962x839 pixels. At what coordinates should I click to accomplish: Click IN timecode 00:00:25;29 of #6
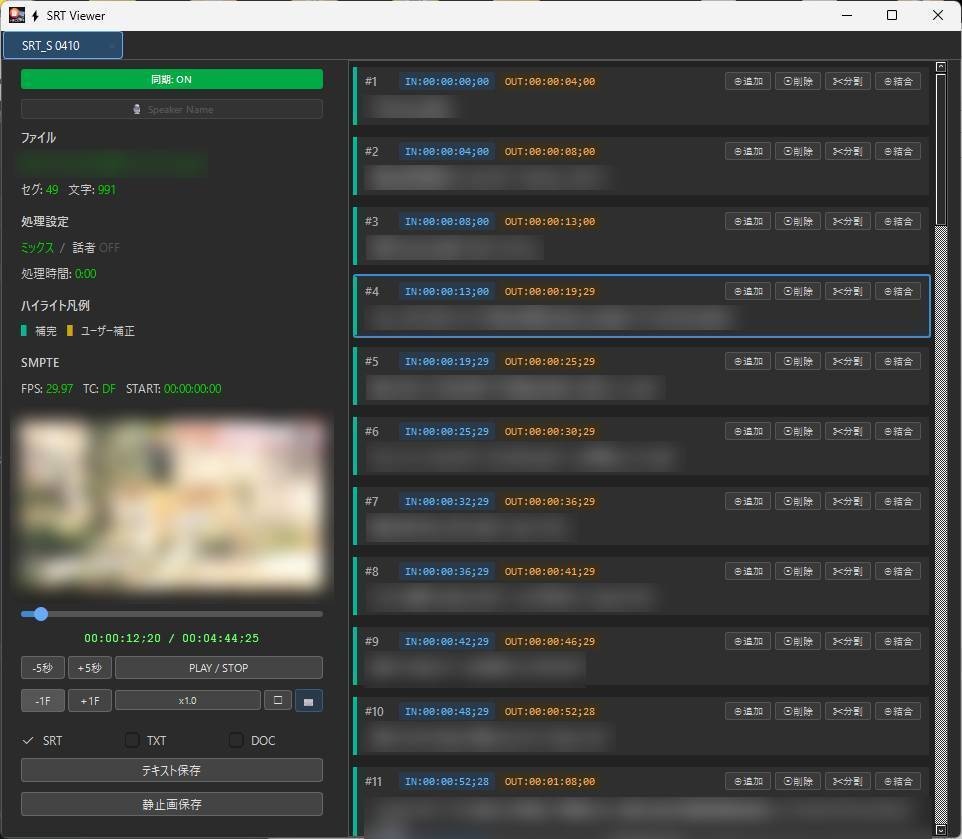[x=447, y=431]
